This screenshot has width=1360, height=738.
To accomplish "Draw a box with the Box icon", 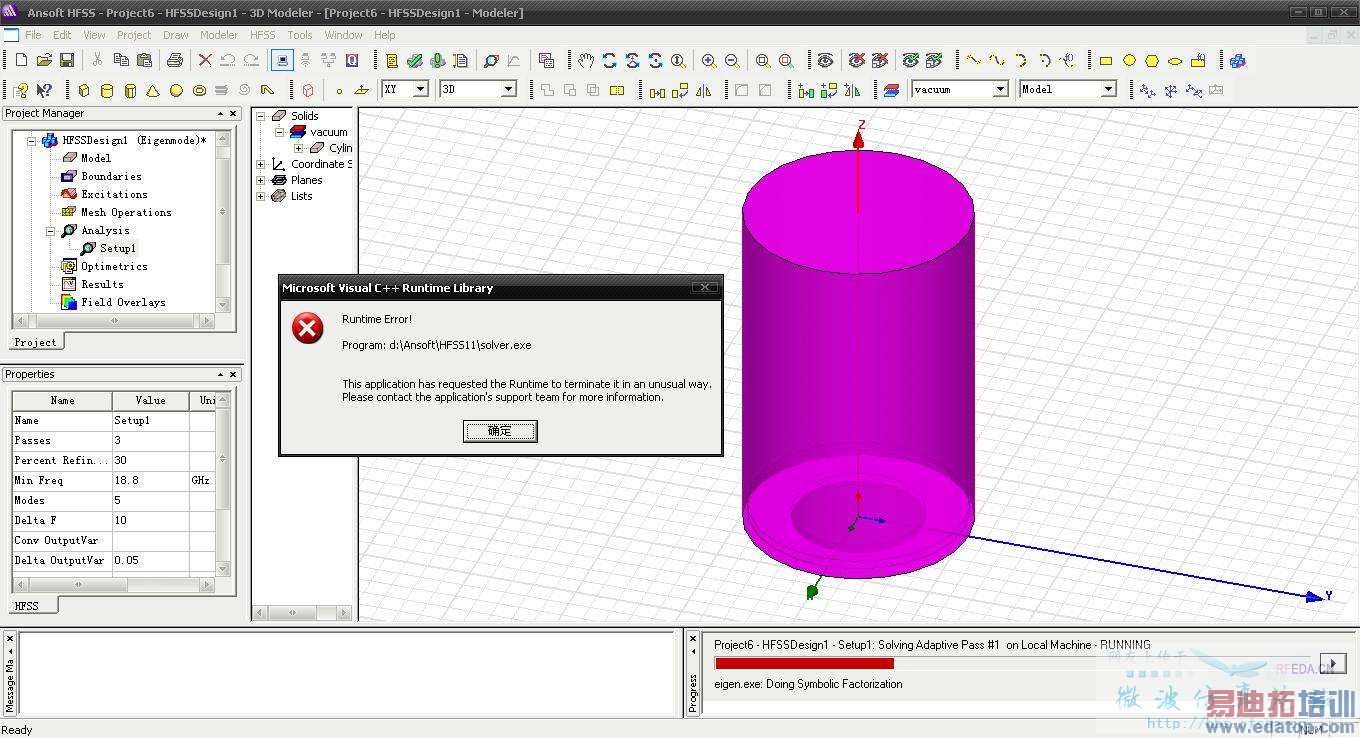I will [x=84, y=90].
